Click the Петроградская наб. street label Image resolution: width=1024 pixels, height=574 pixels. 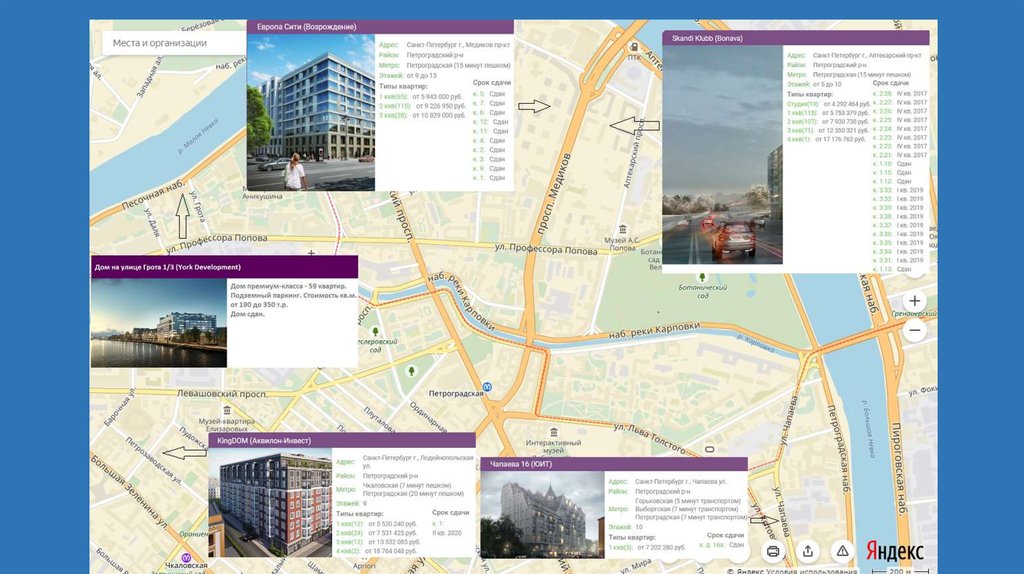839,449
